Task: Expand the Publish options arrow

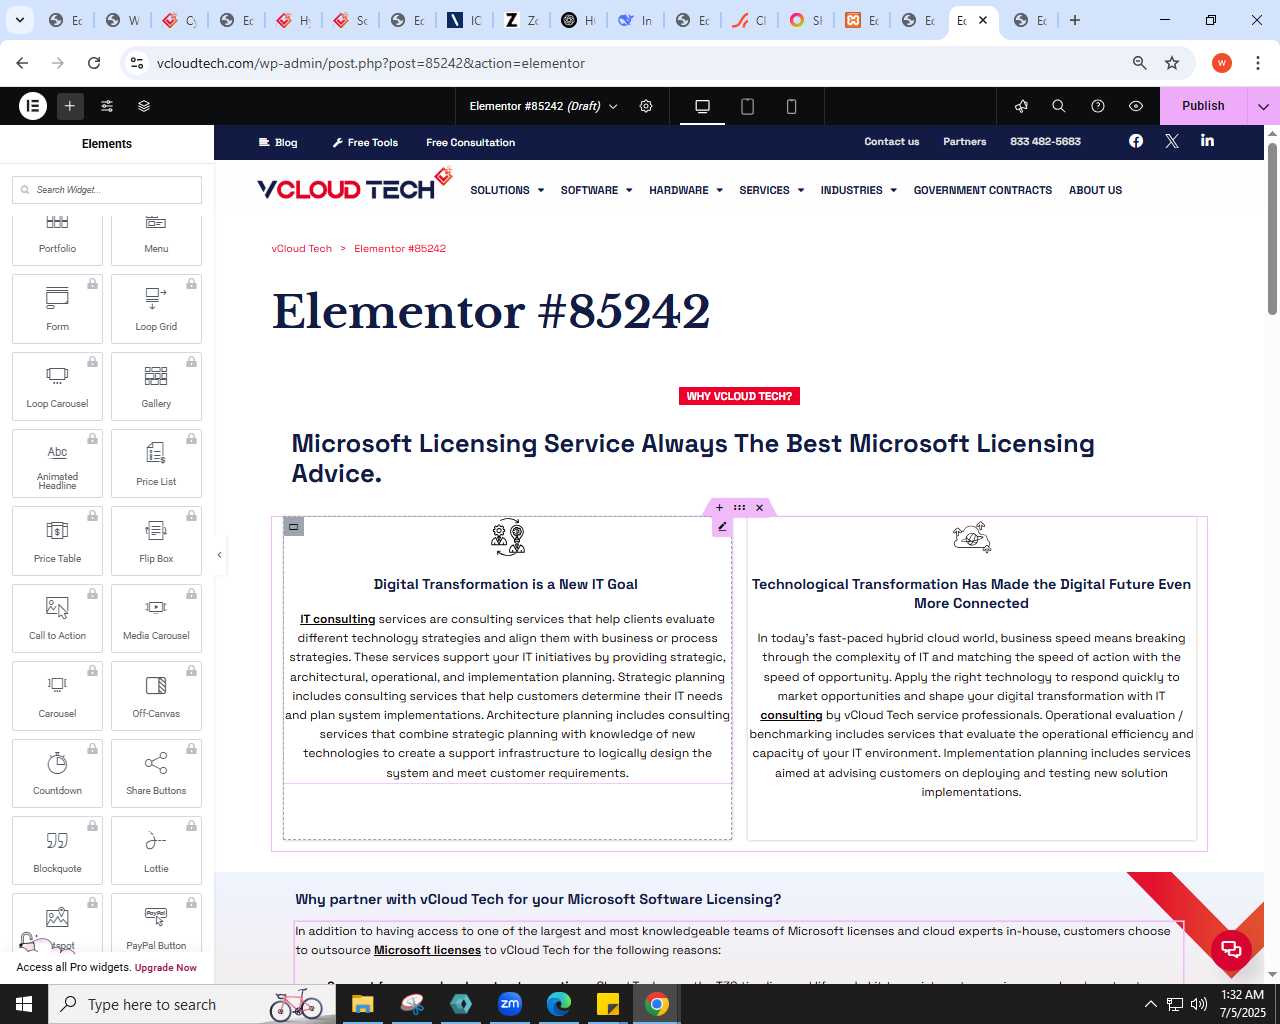Action: click(1264, 106)
